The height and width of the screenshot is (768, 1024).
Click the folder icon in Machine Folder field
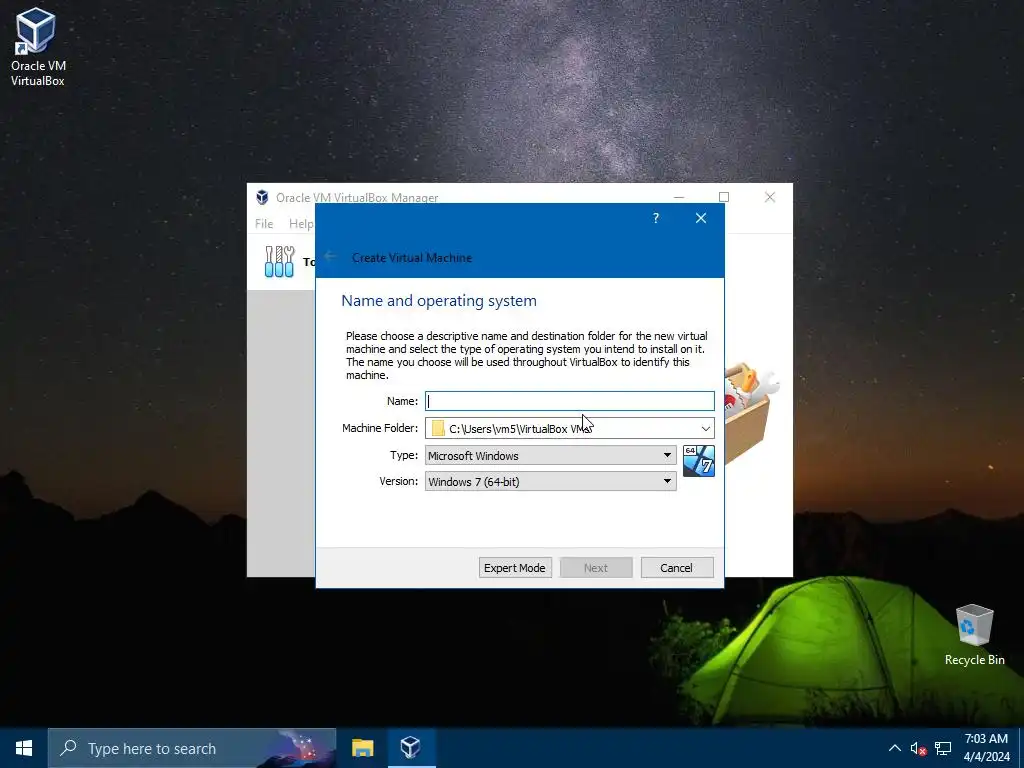(438, 428)
